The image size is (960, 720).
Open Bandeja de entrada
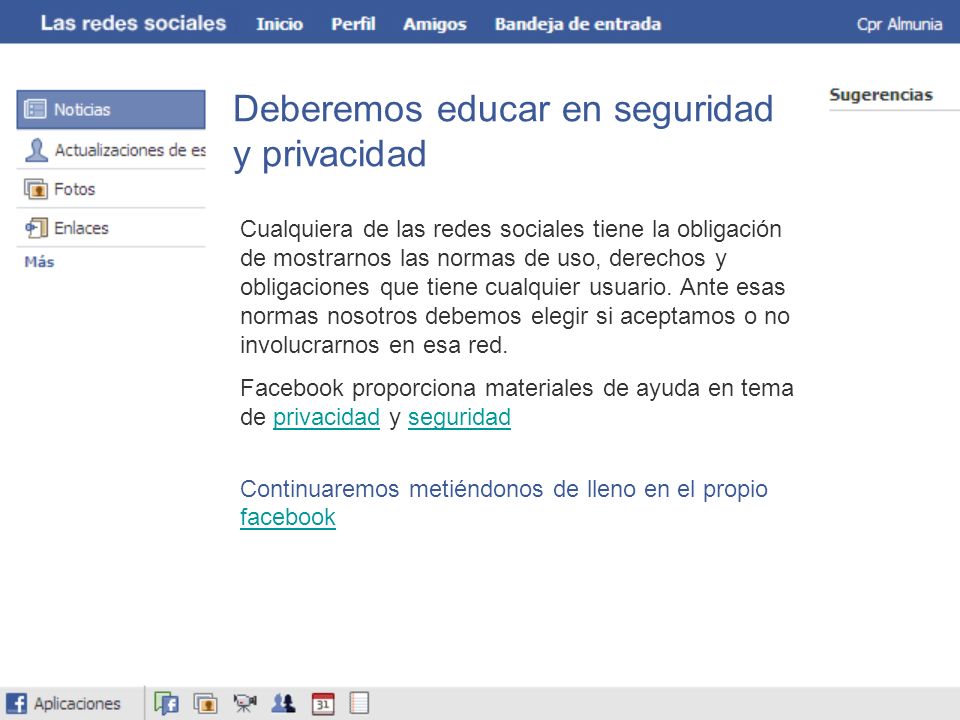click(x=578, y=24)
